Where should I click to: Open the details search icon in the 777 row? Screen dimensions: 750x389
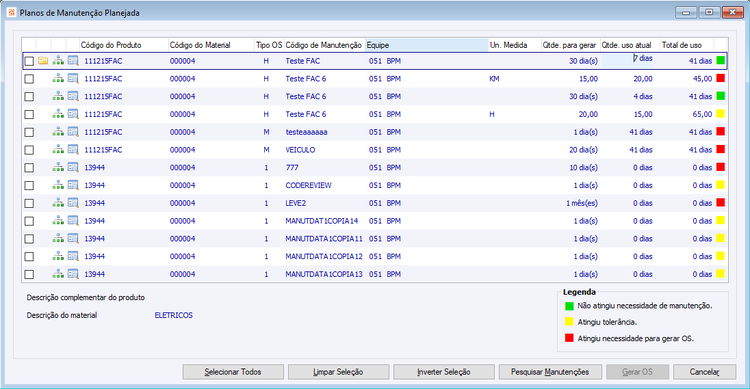[73, 167]
